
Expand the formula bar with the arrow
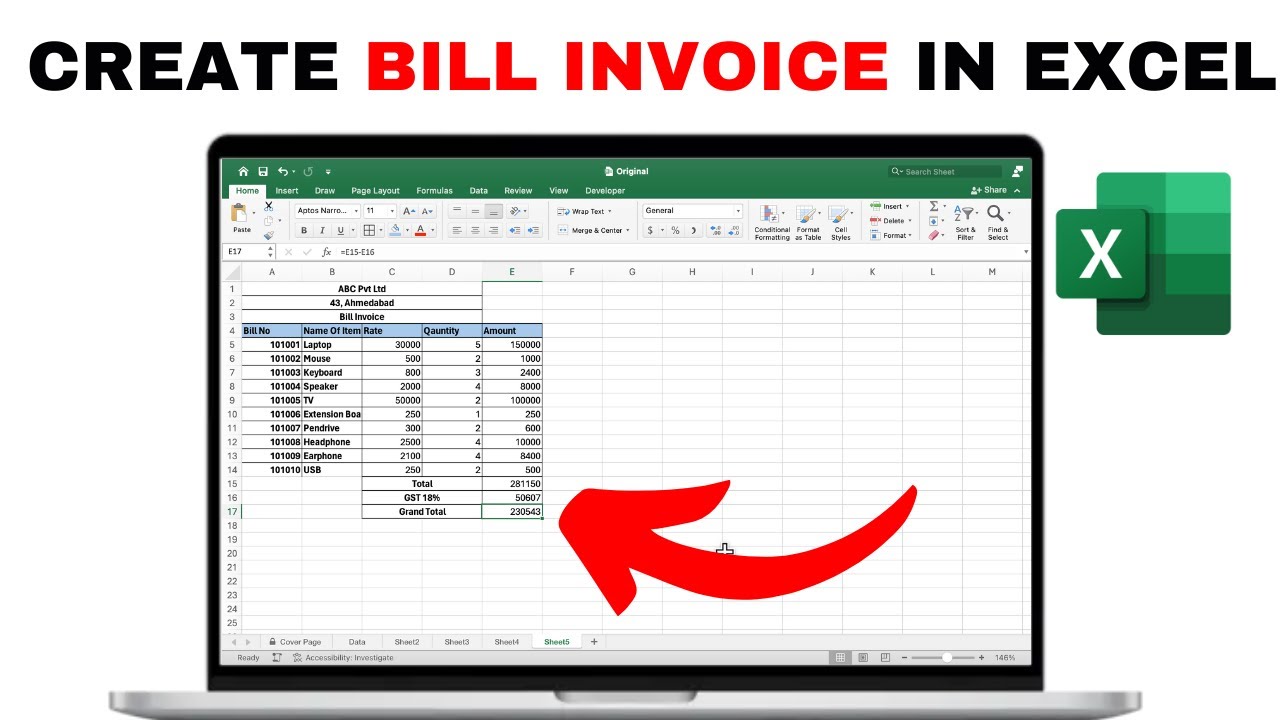[1025, 252]
